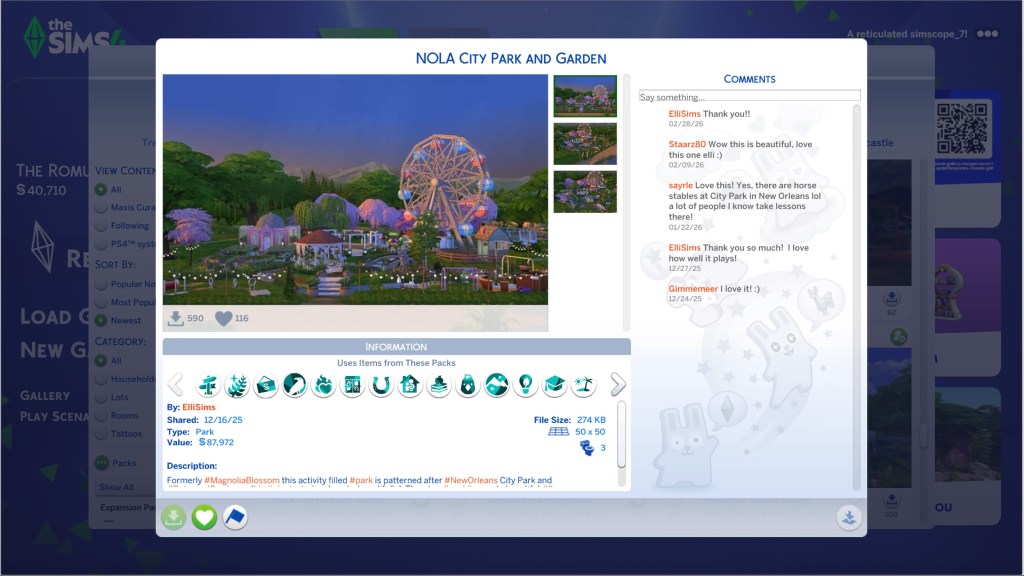Click commenter Staarz80's name

(686, 144)
